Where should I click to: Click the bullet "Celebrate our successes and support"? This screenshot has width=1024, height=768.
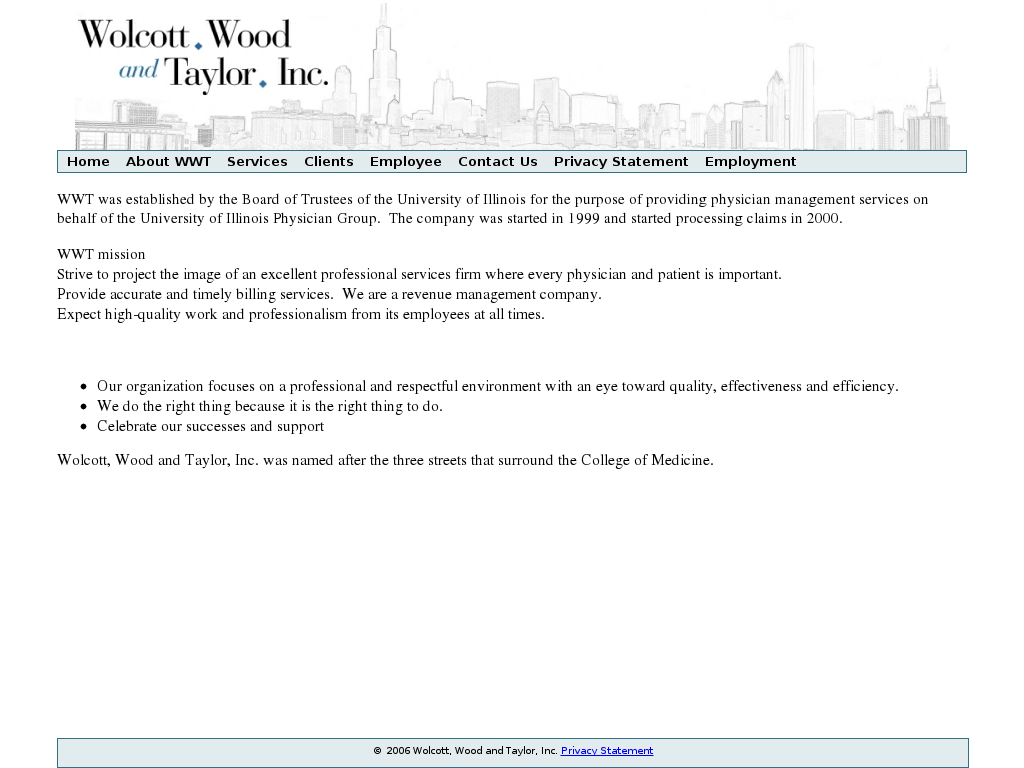coord(210,426)
